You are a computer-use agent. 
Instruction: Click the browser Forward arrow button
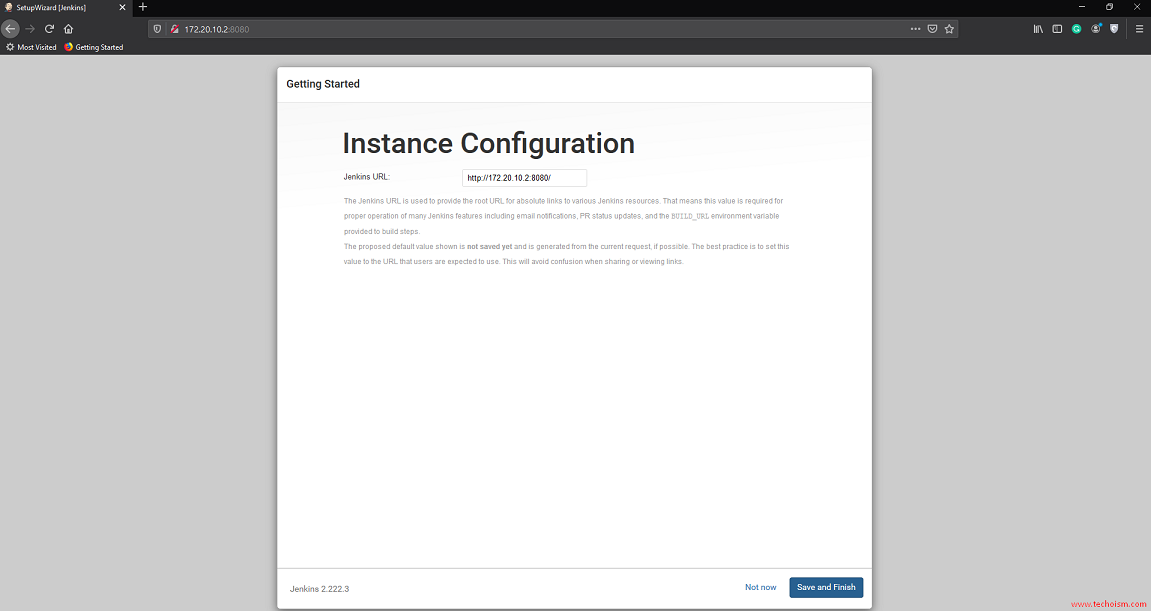(30, 29)
